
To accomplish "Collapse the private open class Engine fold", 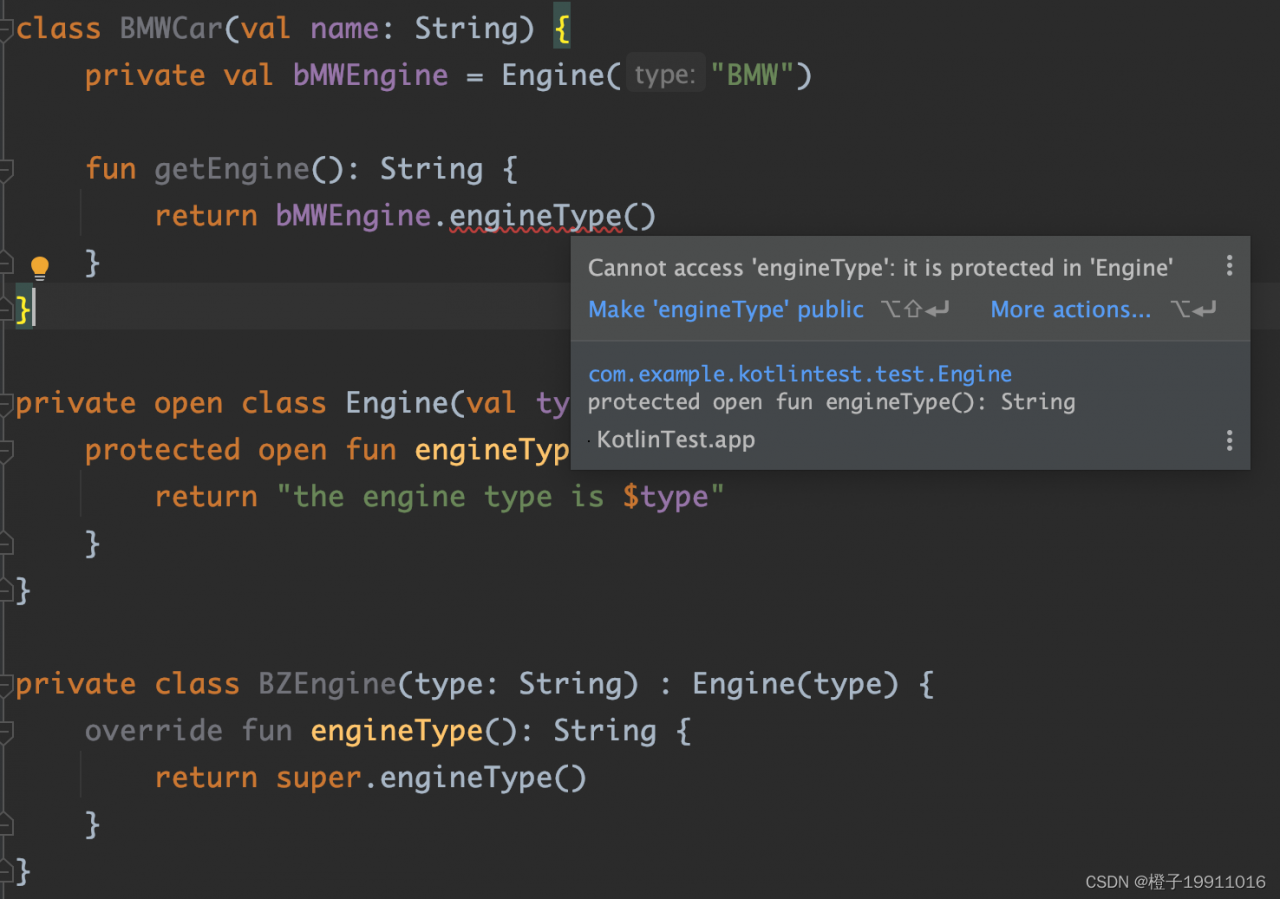I will pos(6,404).
